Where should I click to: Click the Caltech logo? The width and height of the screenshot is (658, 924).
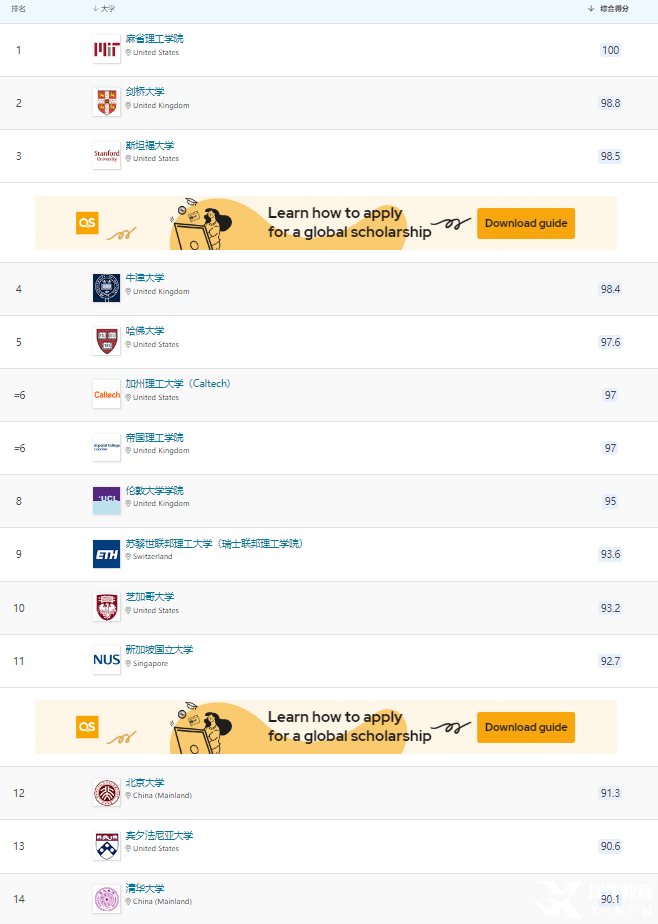tap(107, 394)
